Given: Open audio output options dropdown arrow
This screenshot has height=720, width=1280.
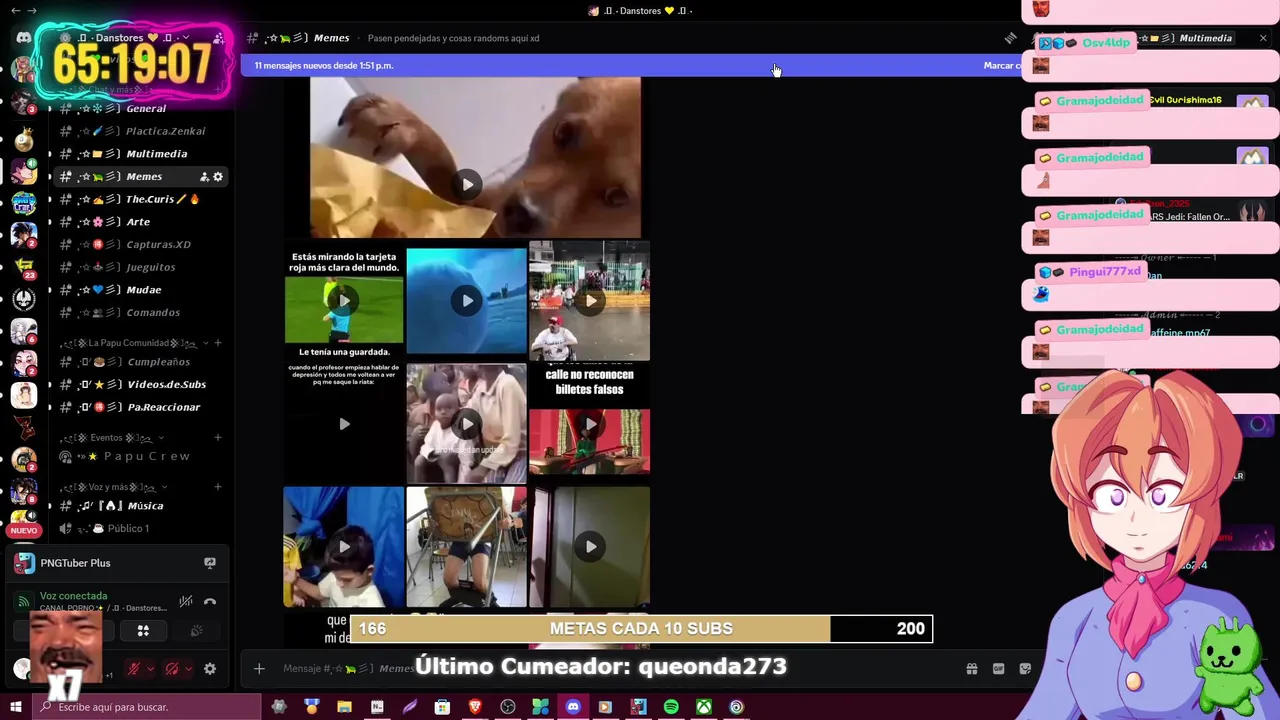Looking at the screenshot, I should (188, 669).
